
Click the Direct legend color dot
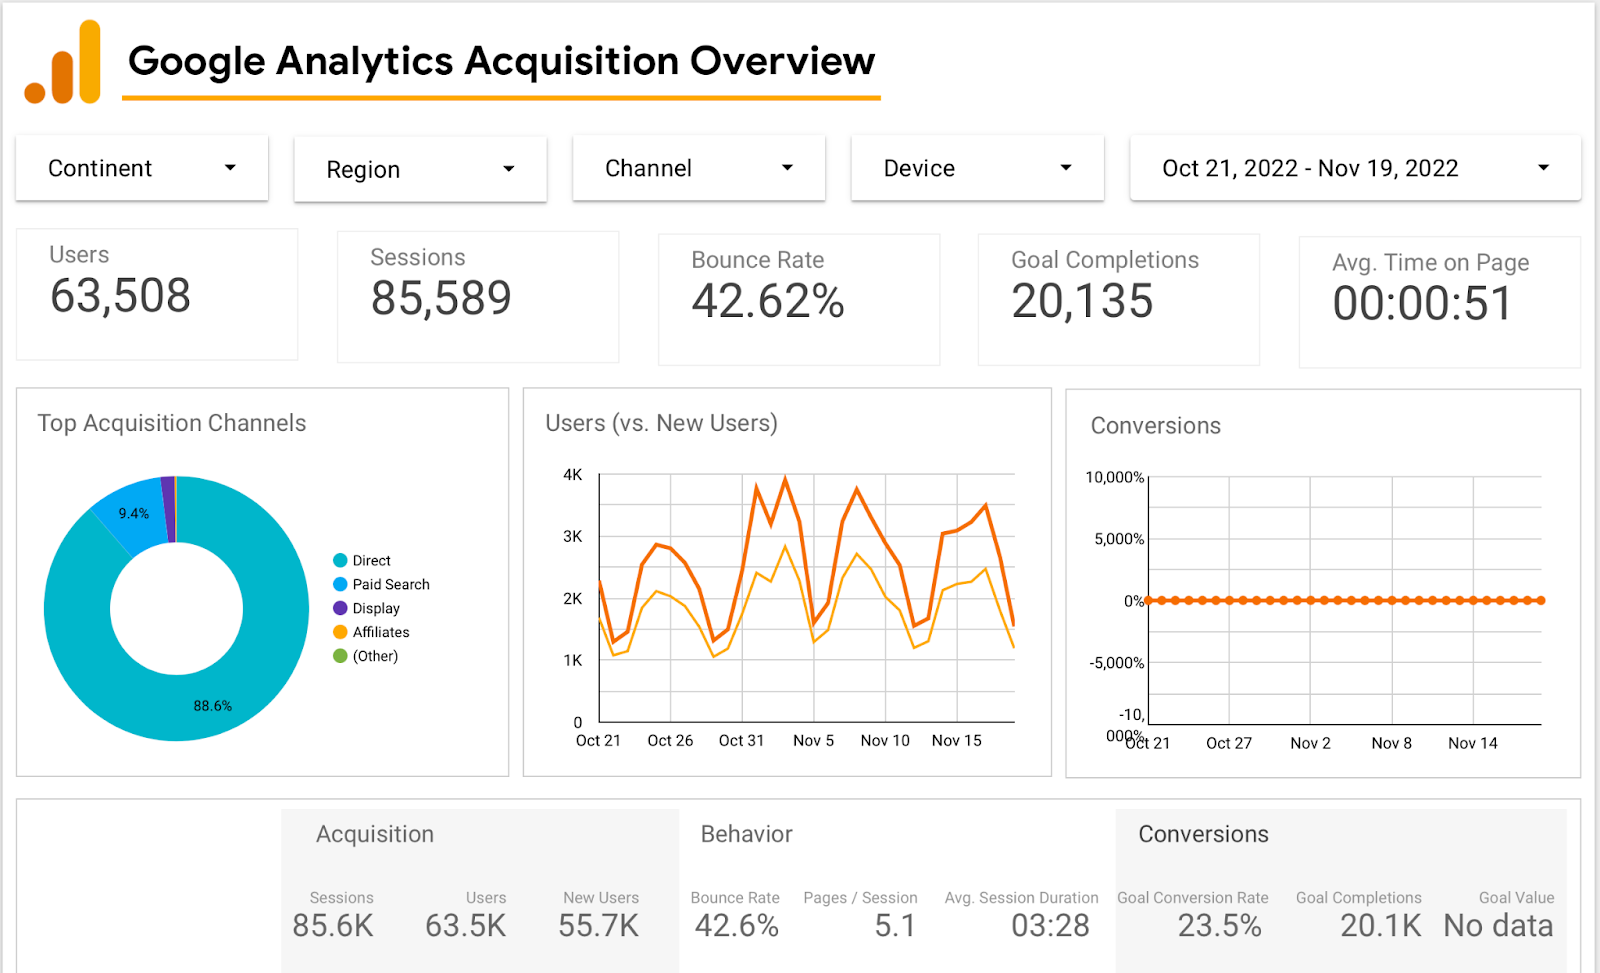(340, 561)
